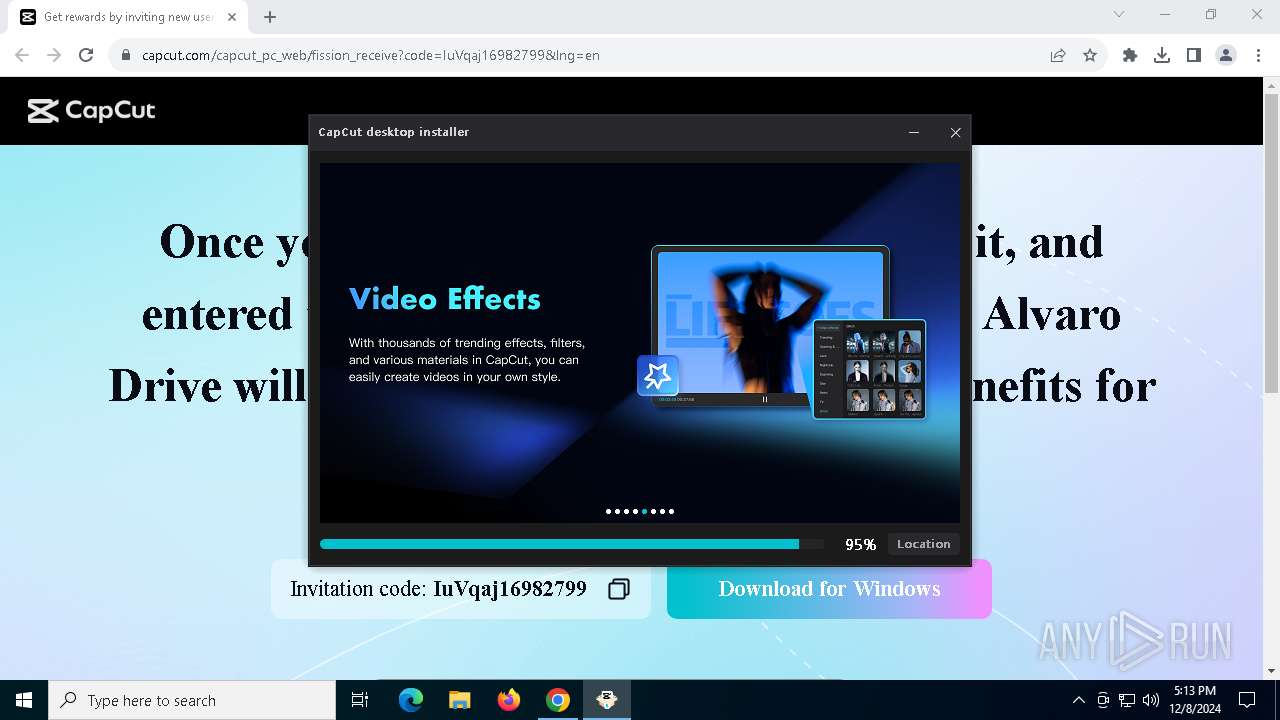Open Task View on the taskbar
Screen dimensions: 1280x720
pyautogui.click(x=360, y=700)
